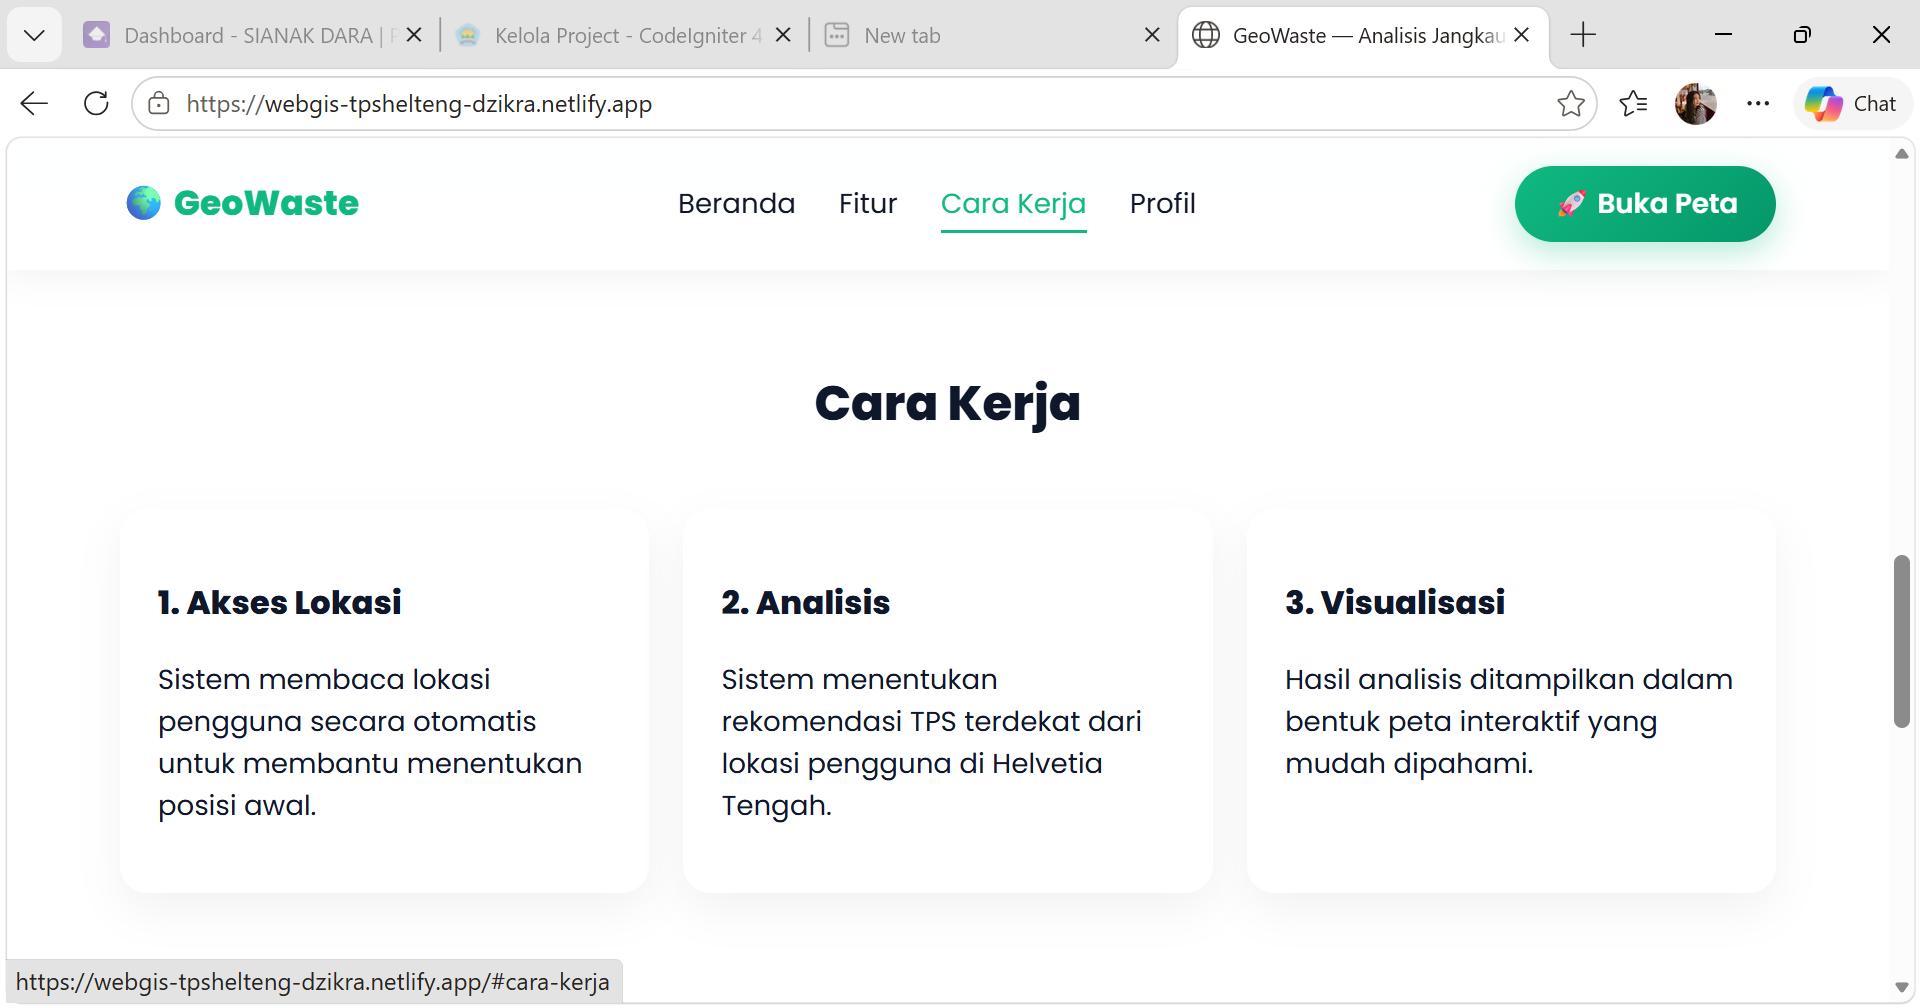Screen dimensions: 1920x1008
Task: Close the Dashboard SIANAK DARA tab
Action: click(414, 35)
